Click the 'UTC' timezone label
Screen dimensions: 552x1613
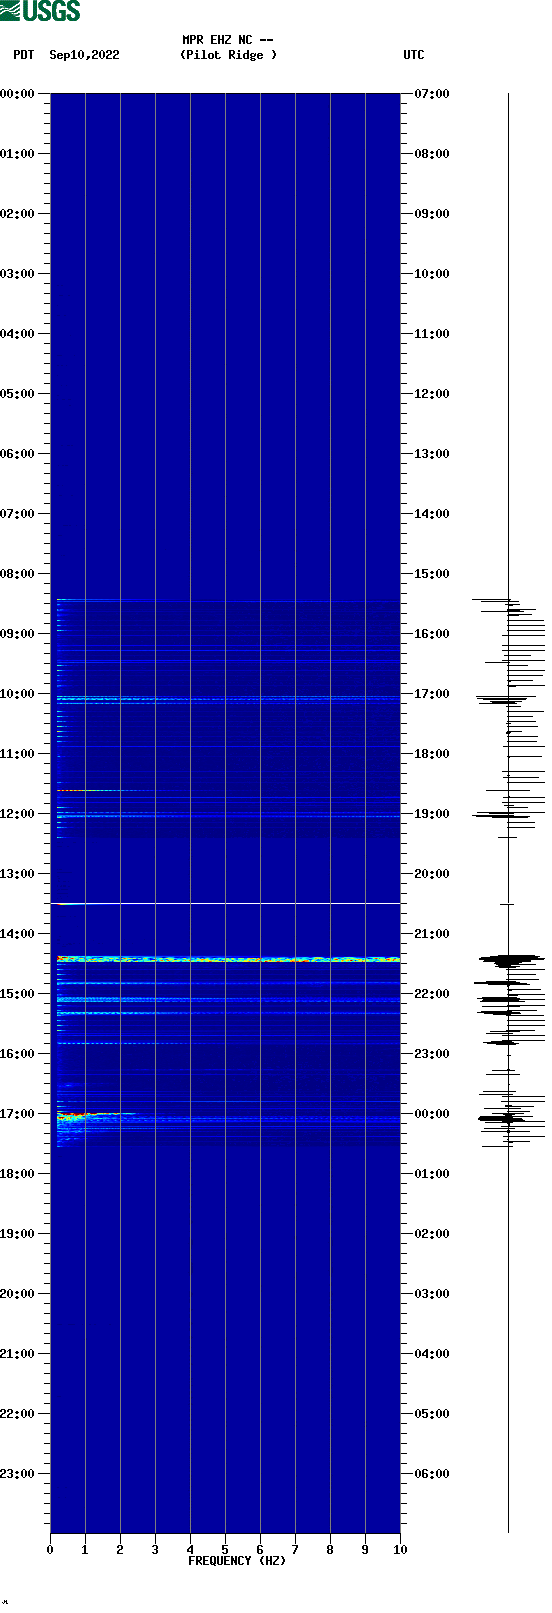pyautogui.click(x=414, y=55)
